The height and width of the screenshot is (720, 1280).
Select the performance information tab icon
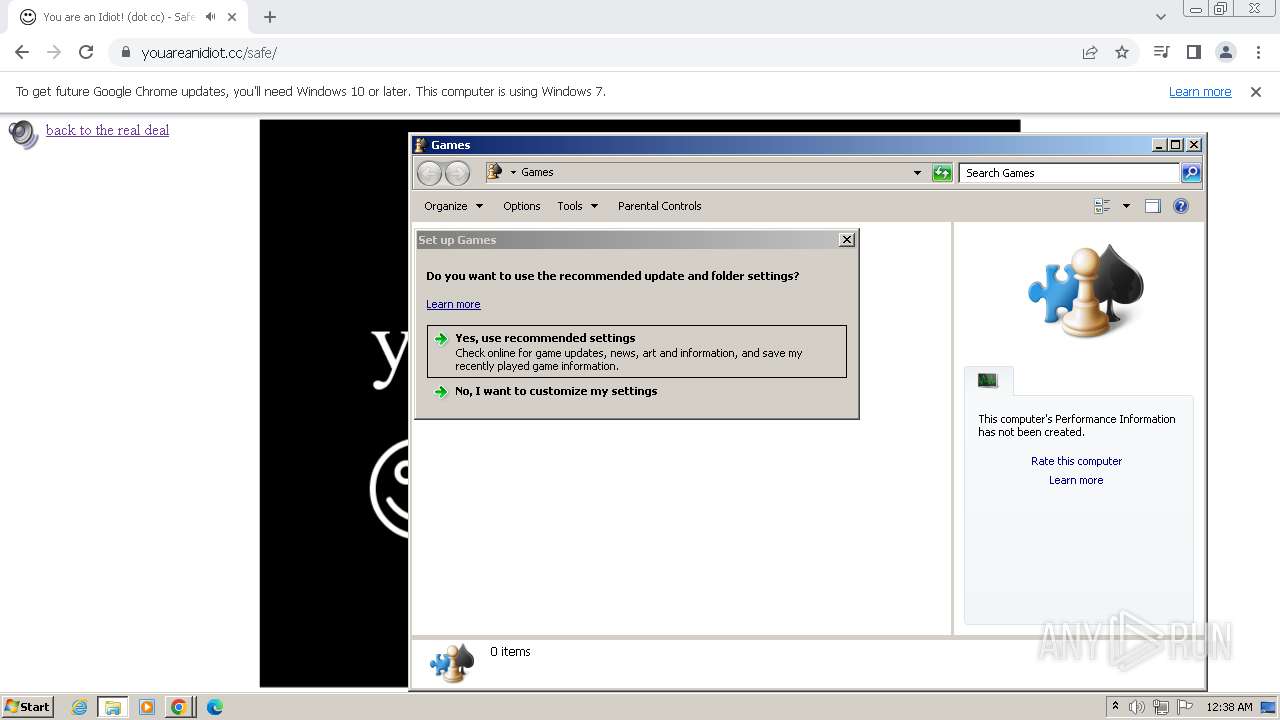tap(988, 380)
